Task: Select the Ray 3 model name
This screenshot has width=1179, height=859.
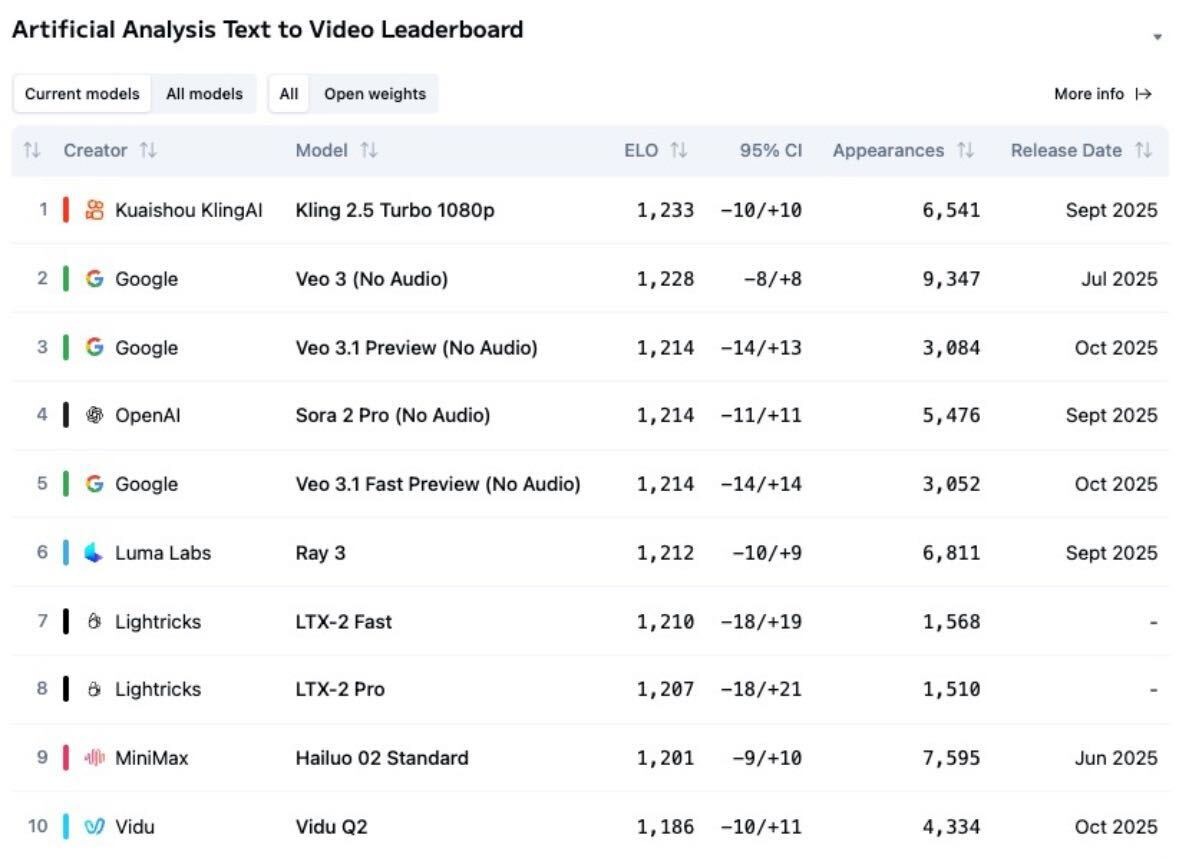Action: [x=320, y=553]
